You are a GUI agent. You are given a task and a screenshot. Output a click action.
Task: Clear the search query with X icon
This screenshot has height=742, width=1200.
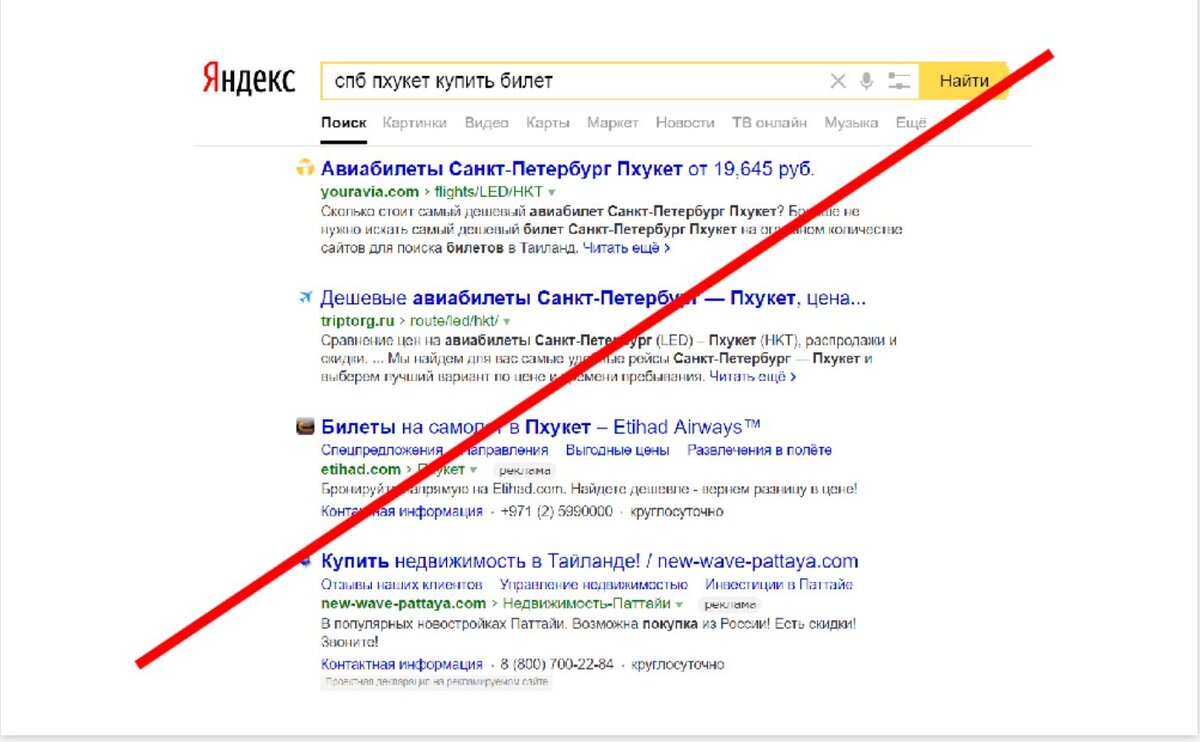click(x=838, y=81)
